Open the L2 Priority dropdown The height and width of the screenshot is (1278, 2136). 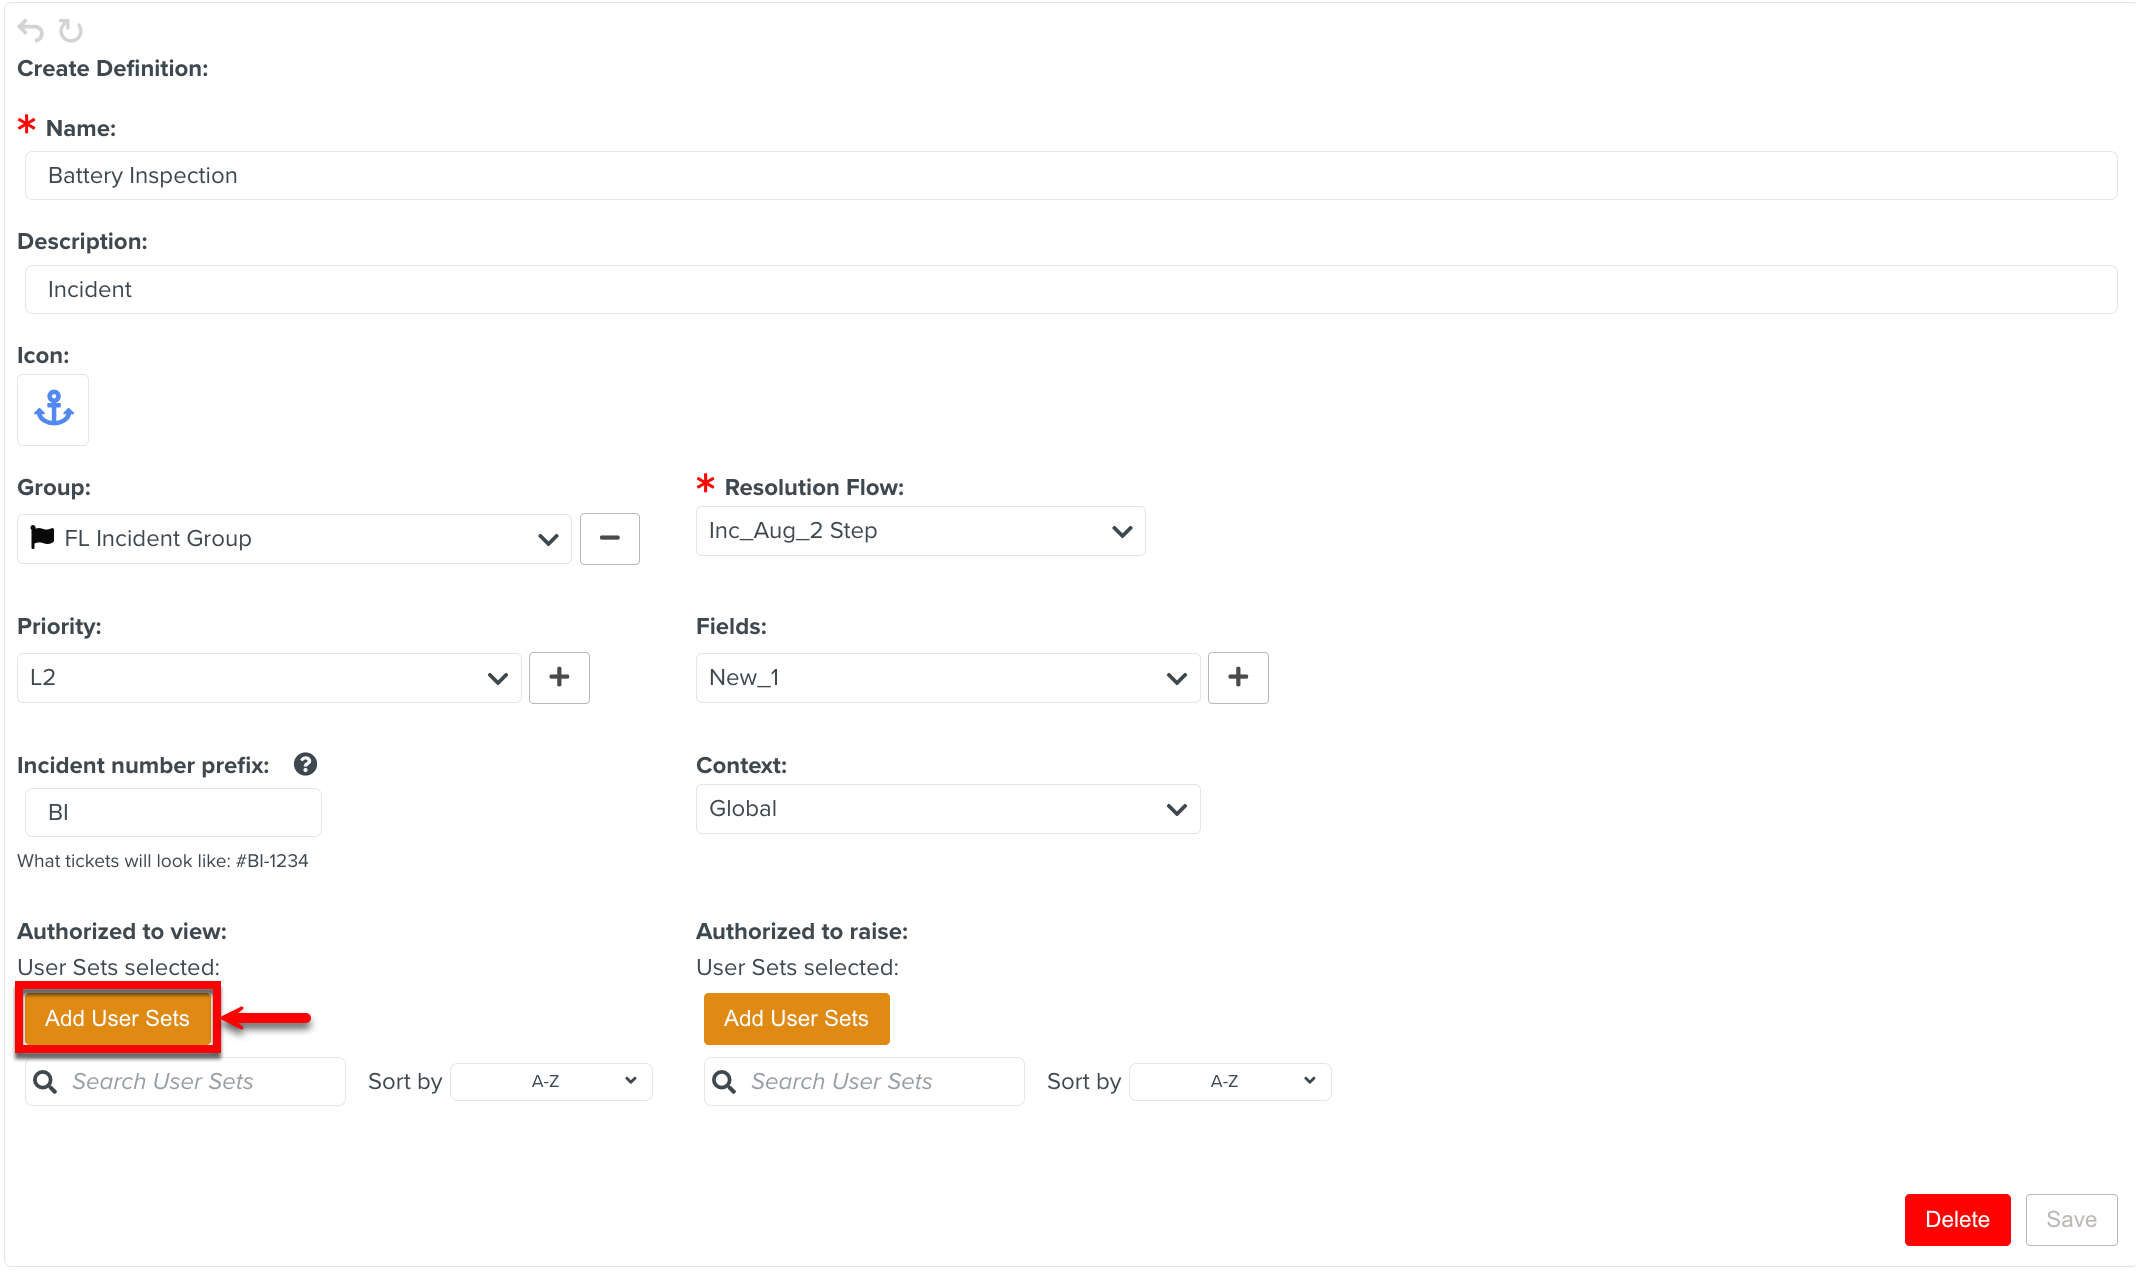(497, 678)
